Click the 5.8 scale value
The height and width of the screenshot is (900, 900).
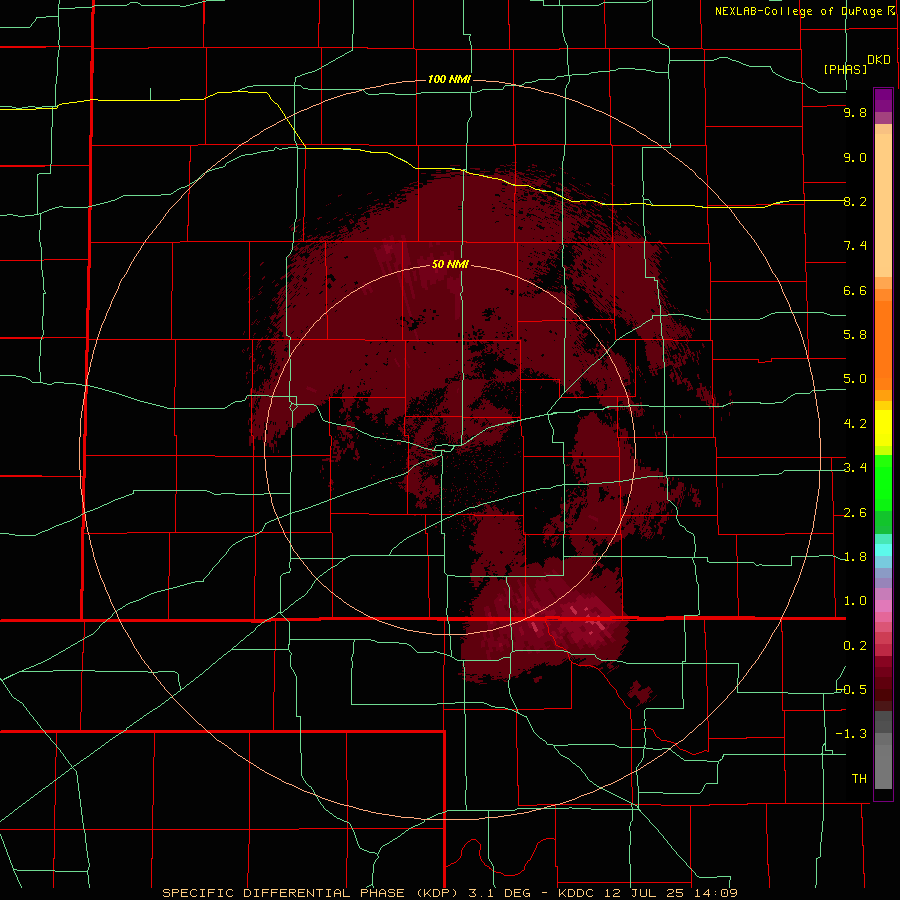click(855, 335)
